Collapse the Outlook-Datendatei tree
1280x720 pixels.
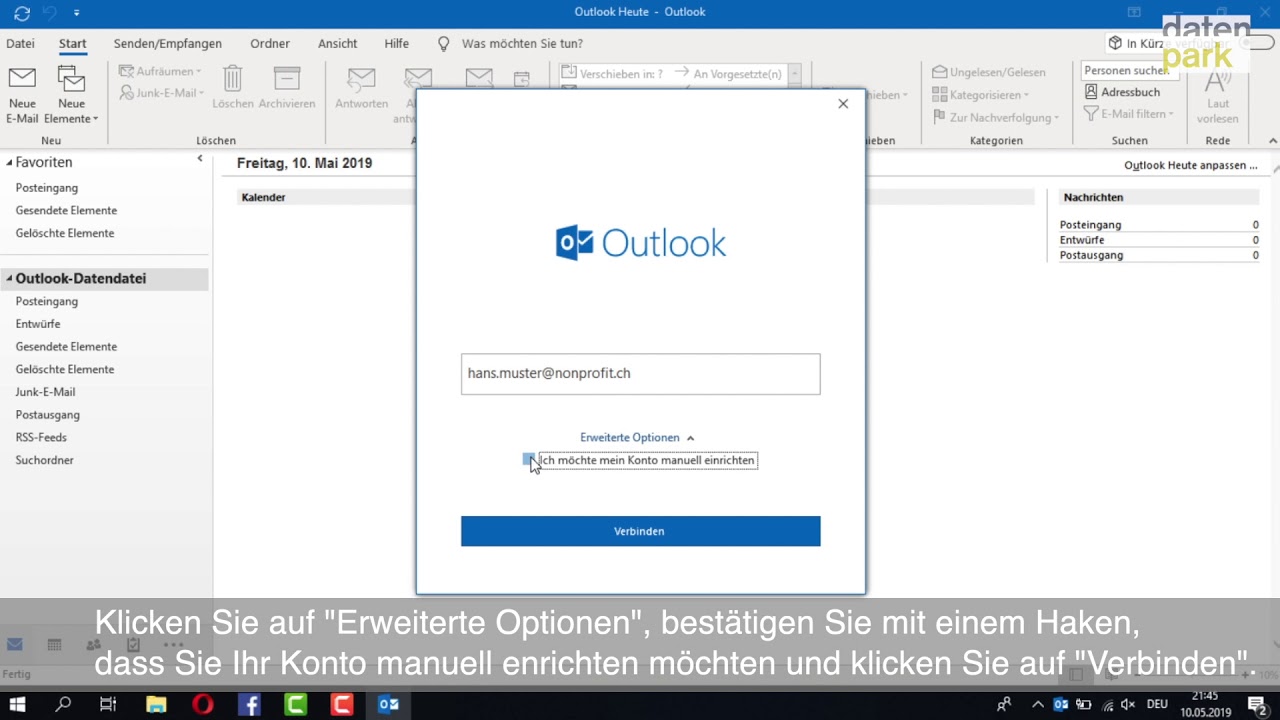[x=9, y=279]
